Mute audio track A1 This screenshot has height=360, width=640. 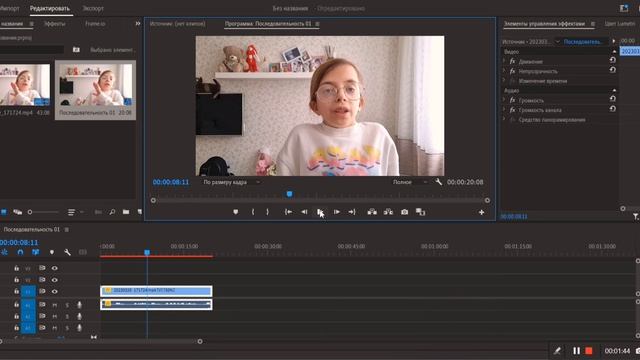tap(54, 305)
